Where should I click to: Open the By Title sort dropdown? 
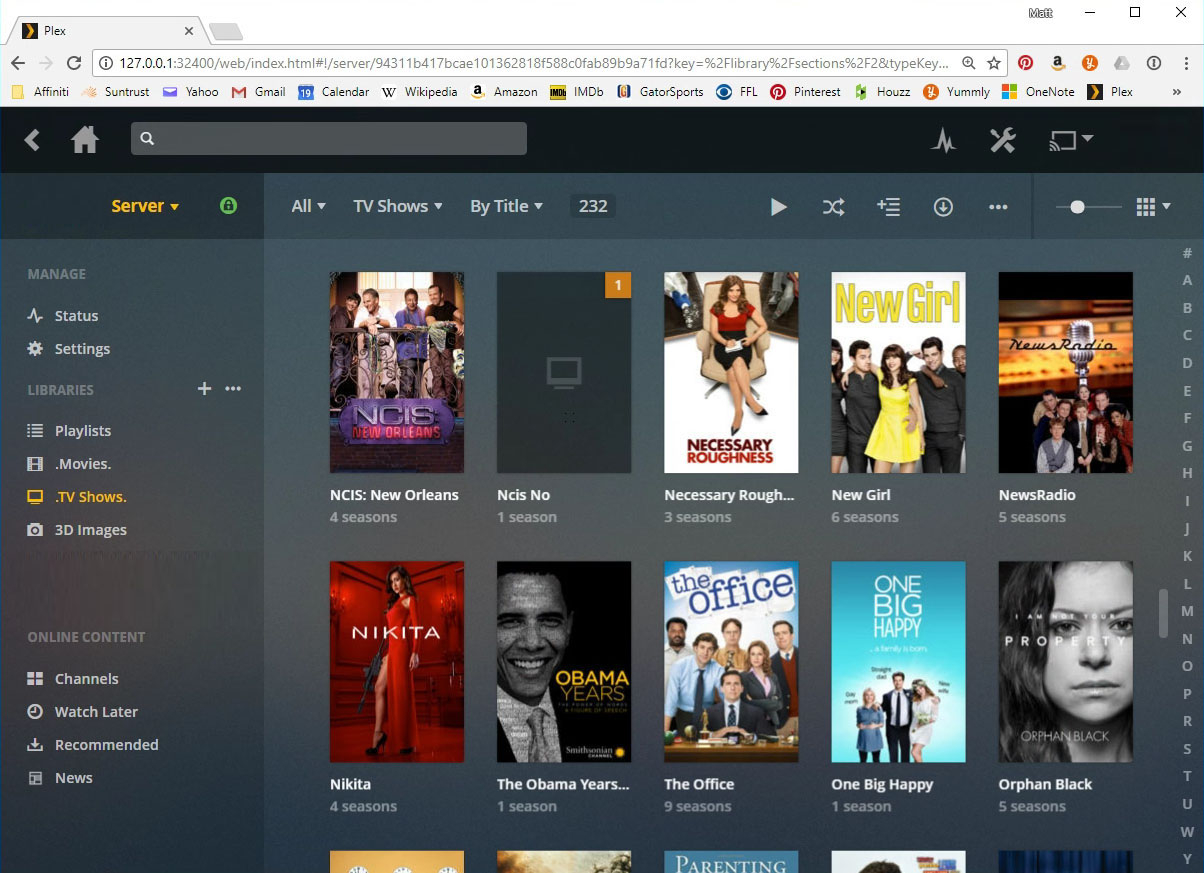click(x=506, y=206)
